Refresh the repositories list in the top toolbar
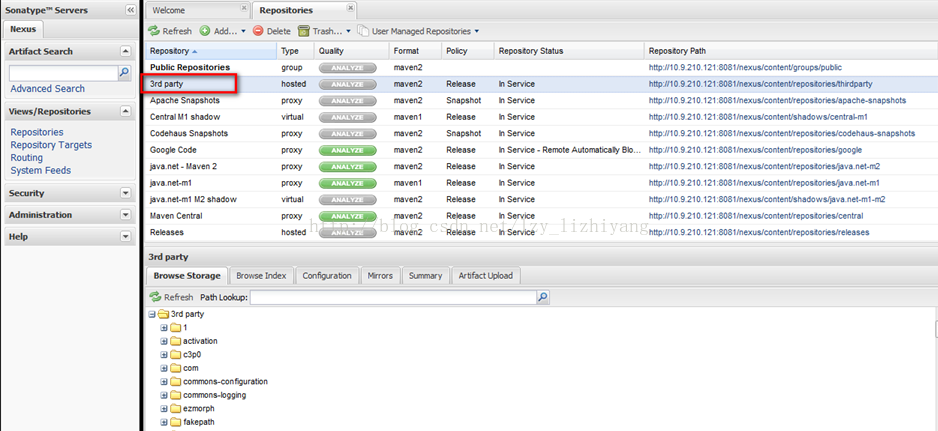The image size is (938, 431). [170, 31]
